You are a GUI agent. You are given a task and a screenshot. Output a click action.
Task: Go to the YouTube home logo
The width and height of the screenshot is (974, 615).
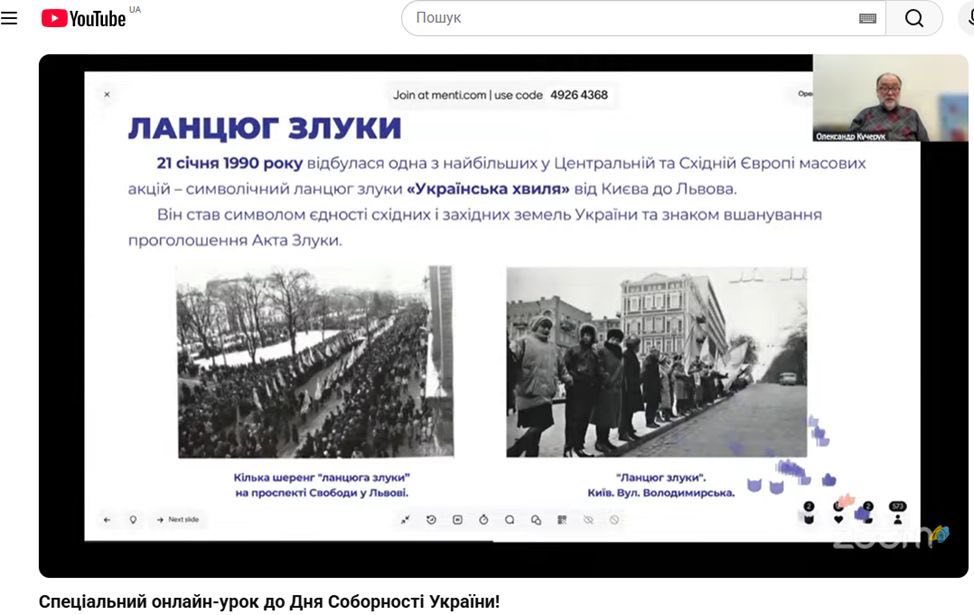(83, 19)
